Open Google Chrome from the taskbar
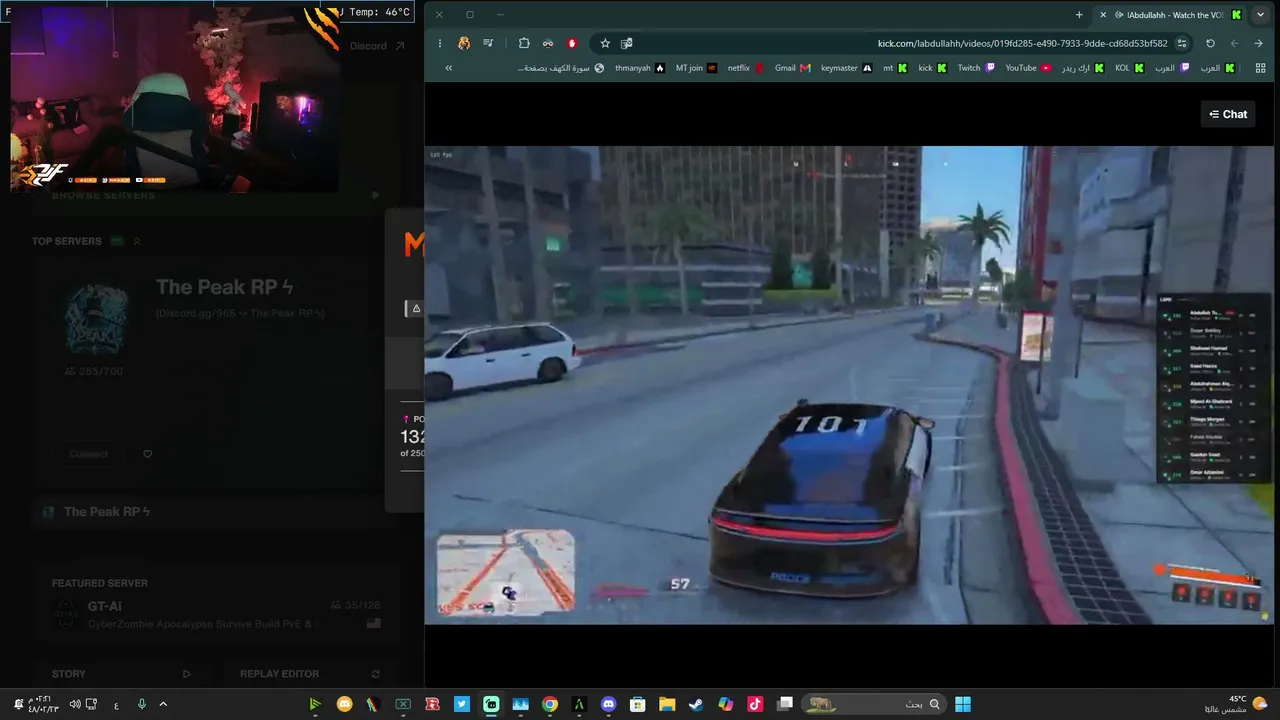Image resolution: width=1280 pixels, height=720 pixels. [550, 704]
